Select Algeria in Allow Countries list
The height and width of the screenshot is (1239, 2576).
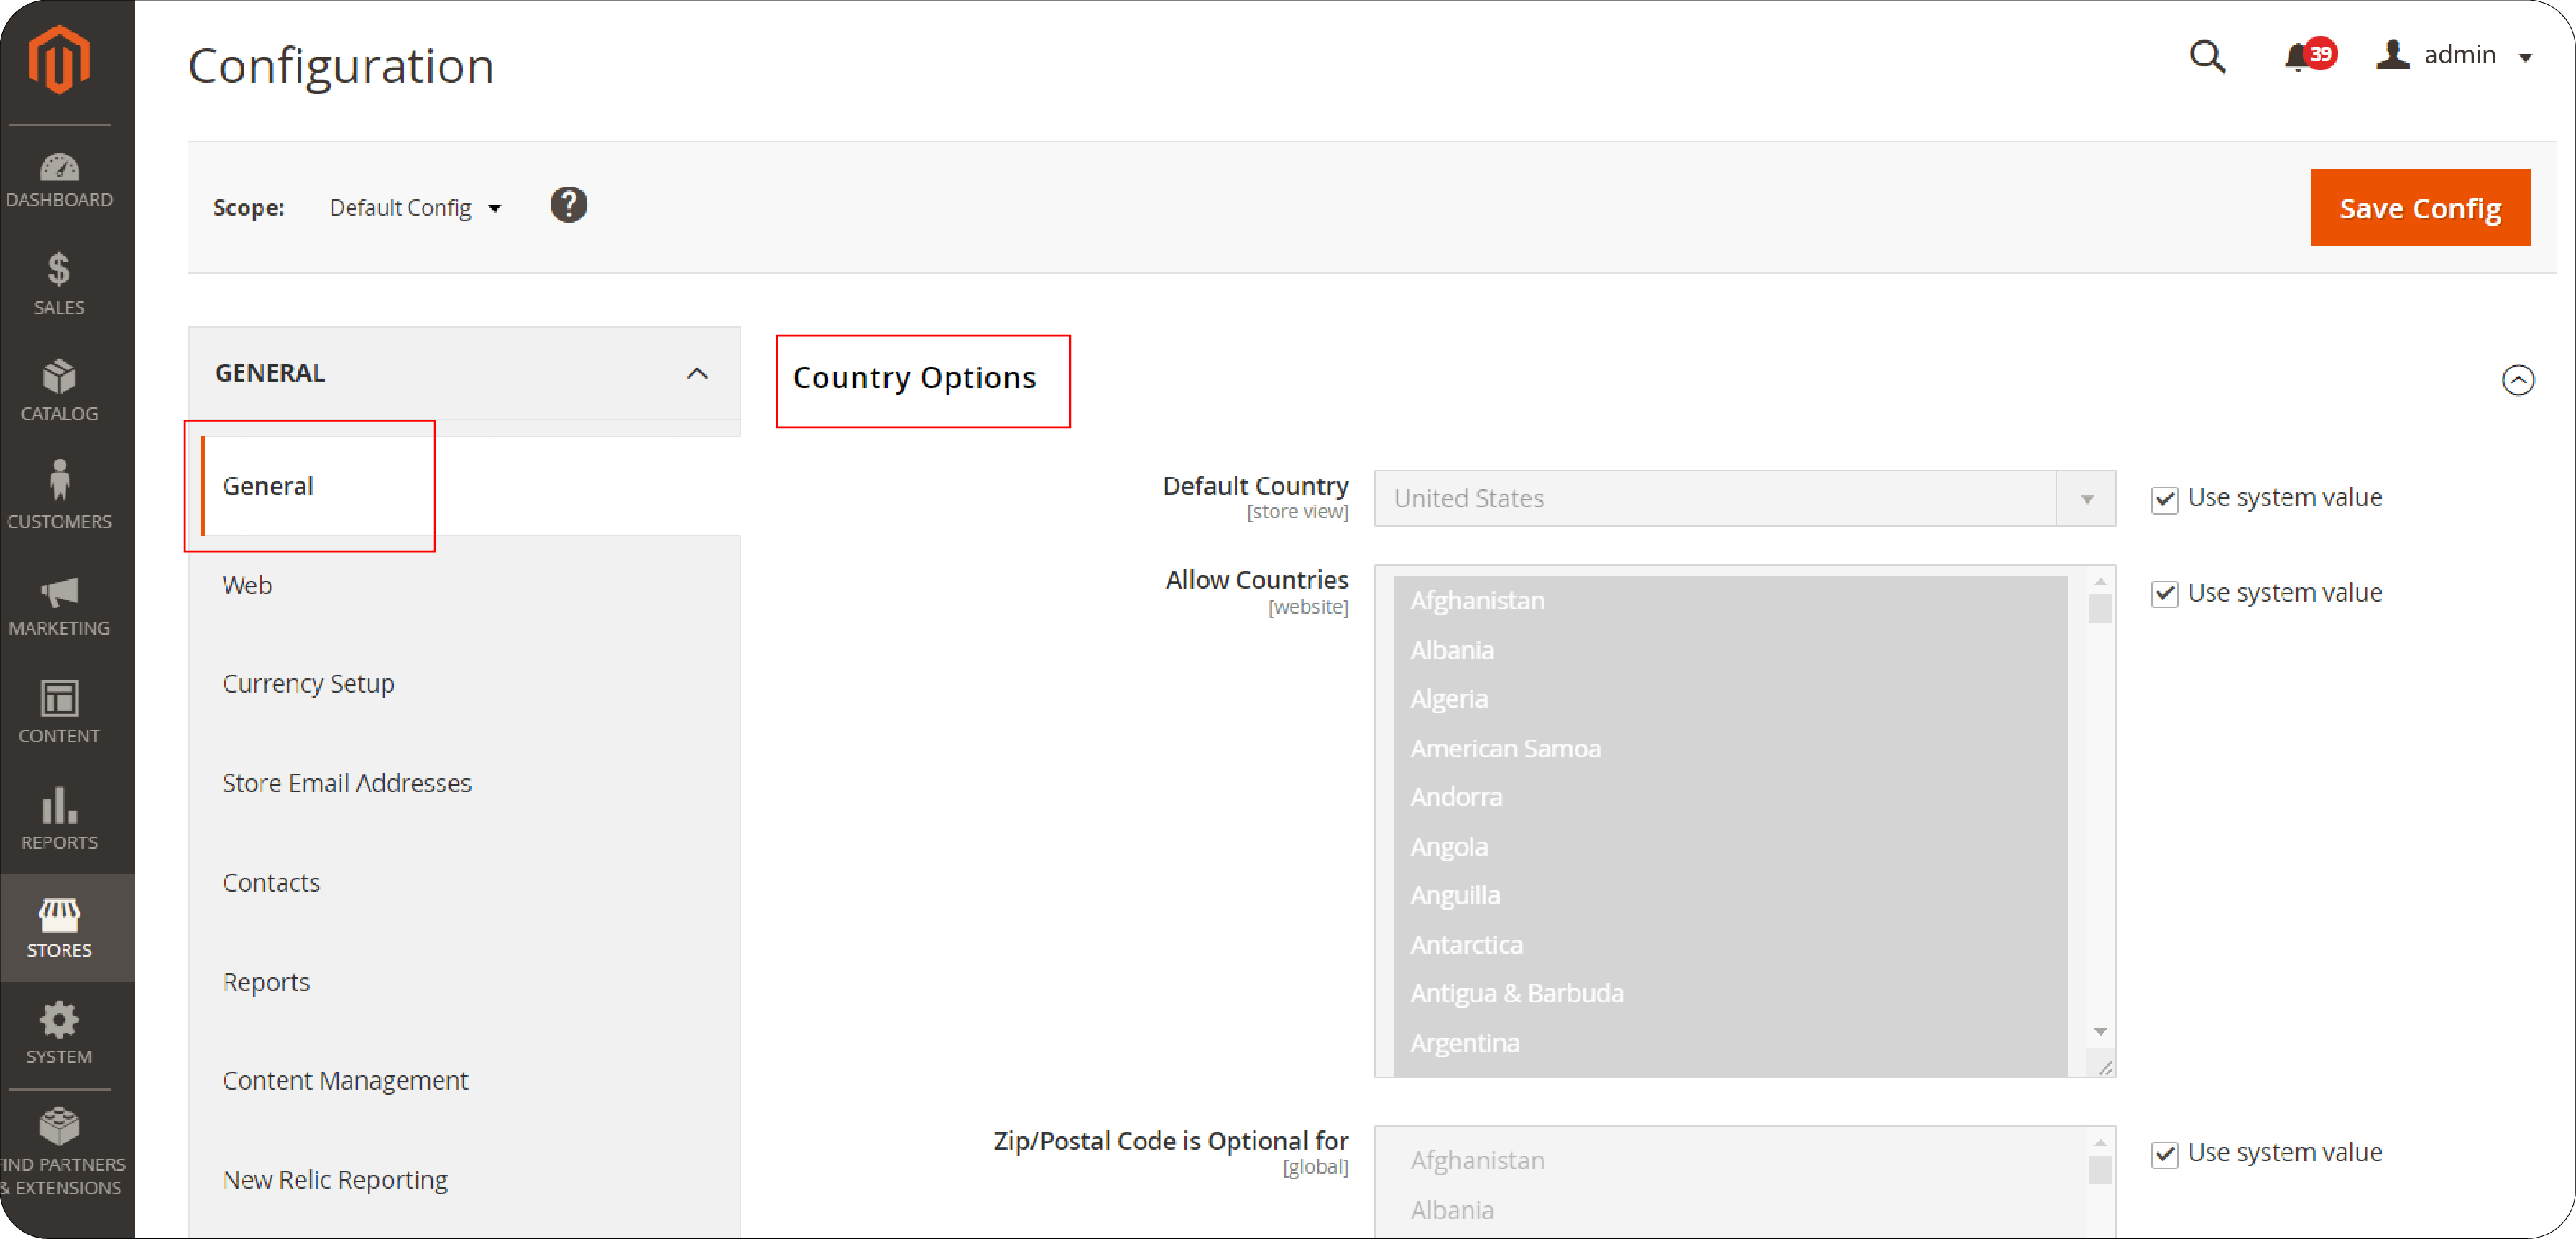pyautogui.click(x=1730, y=699)
